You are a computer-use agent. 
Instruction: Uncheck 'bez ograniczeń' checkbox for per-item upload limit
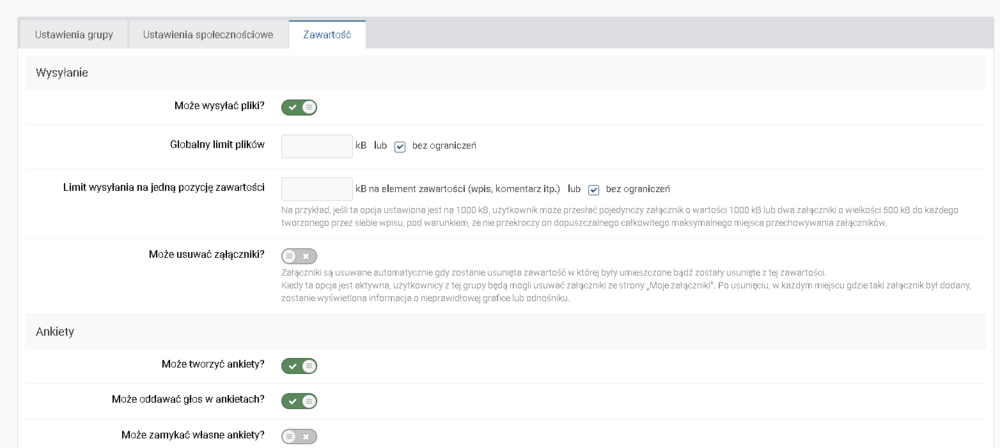click(593, 189)
